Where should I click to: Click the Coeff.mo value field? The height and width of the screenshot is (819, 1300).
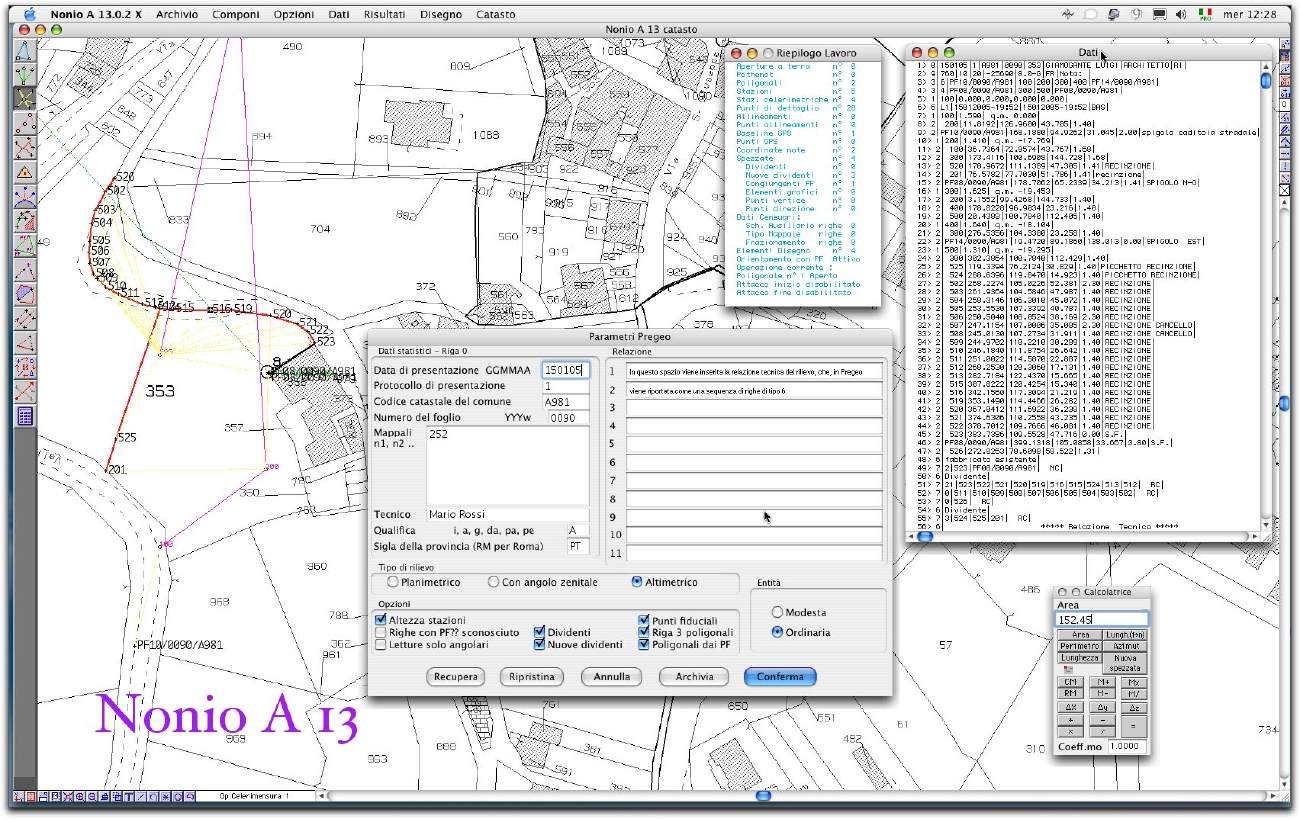click(x=1127, y=747)
